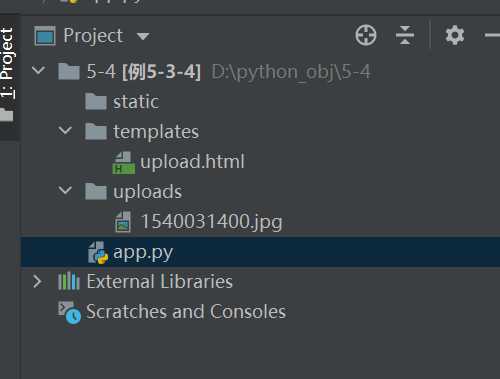
Task: Collapse the templates folder chevron
Action: 65,130
